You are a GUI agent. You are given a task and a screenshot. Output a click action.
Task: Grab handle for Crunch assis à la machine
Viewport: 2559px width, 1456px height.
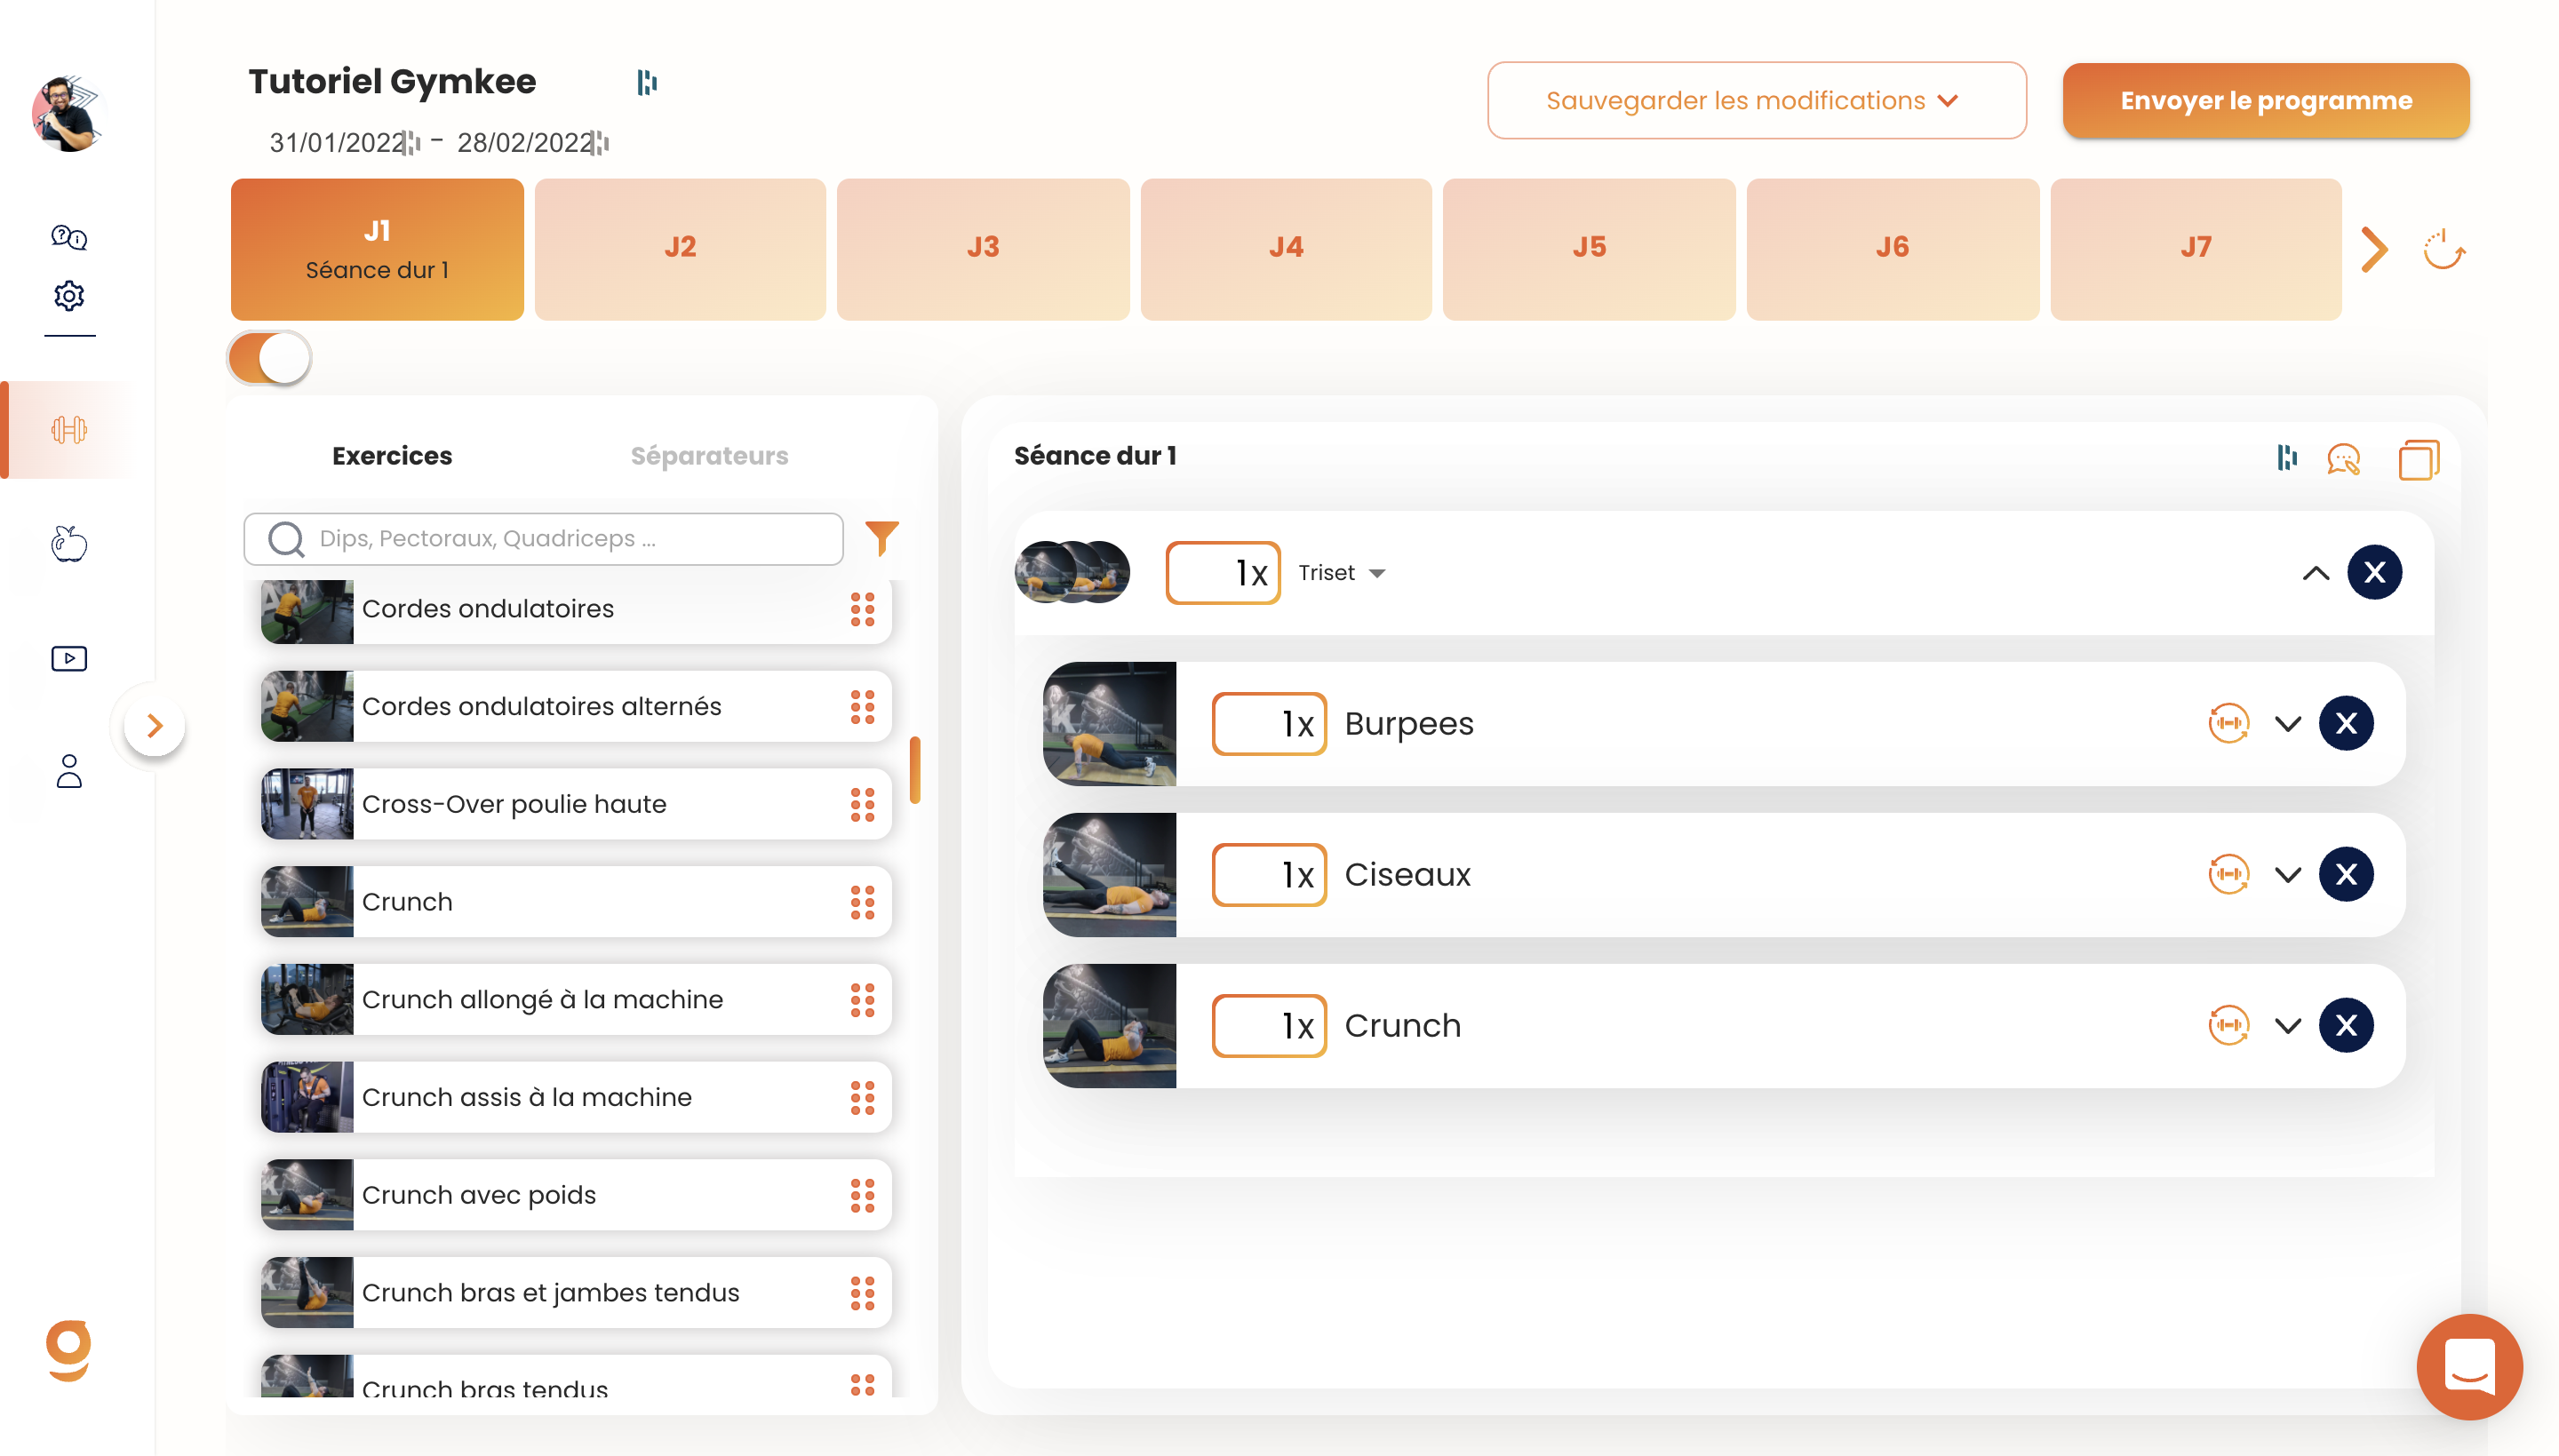(862, 1097)
